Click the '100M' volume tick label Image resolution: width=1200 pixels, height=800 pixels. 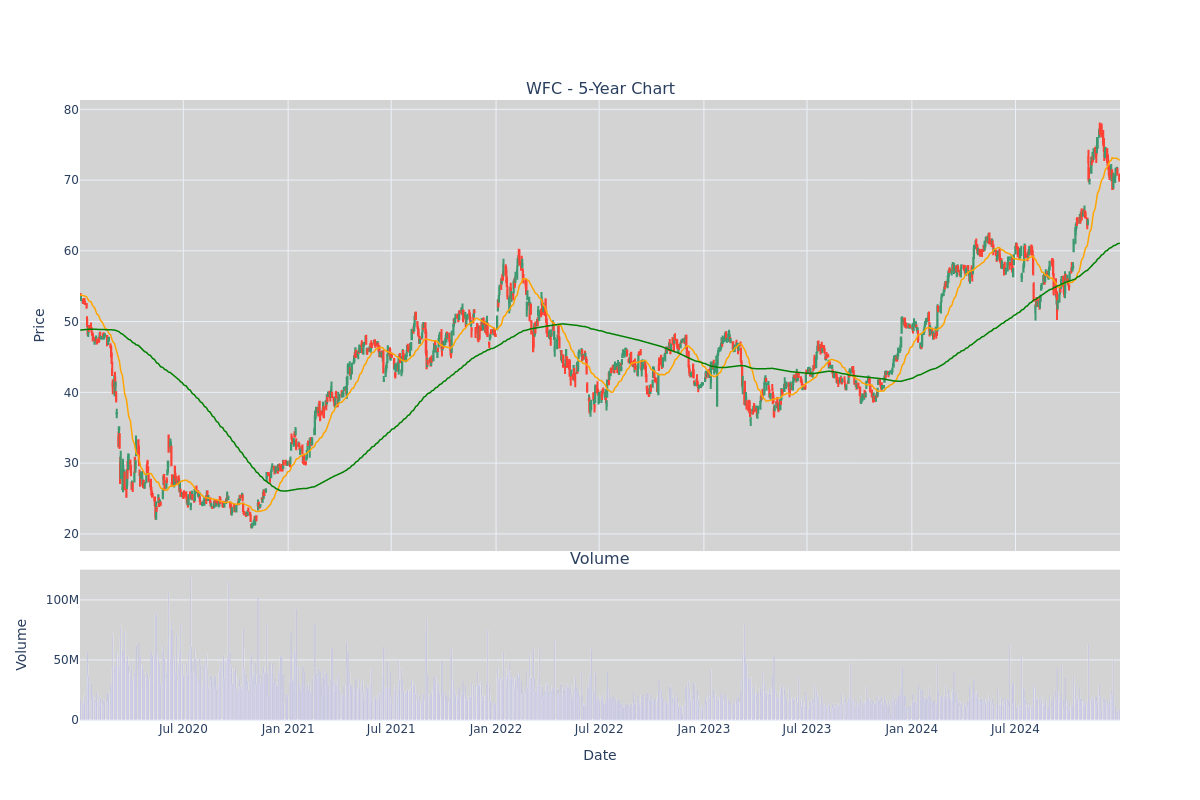point(62,600)
